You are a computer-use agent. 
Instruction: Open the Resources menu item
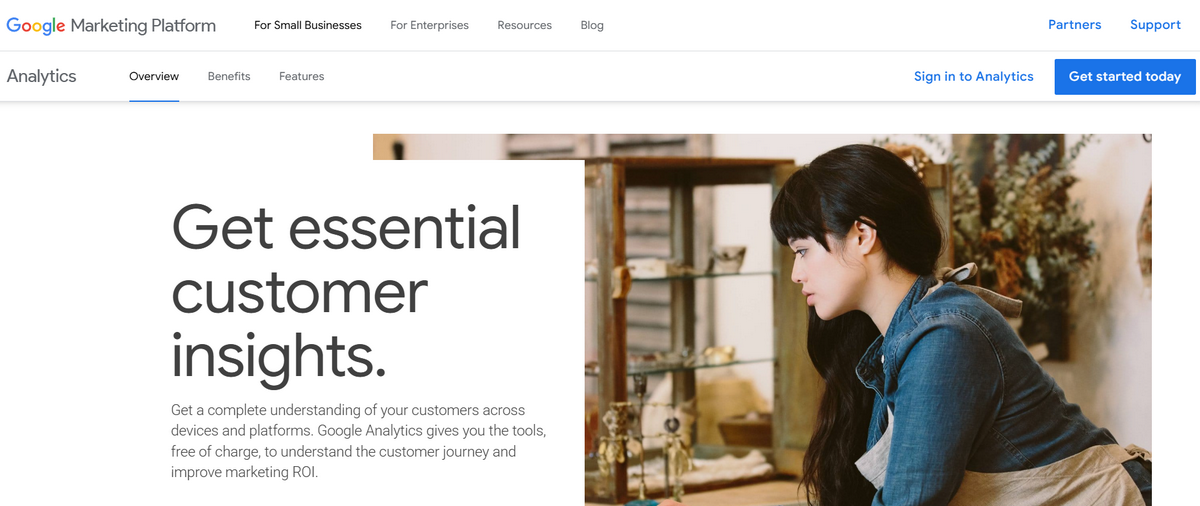point(524,25)
